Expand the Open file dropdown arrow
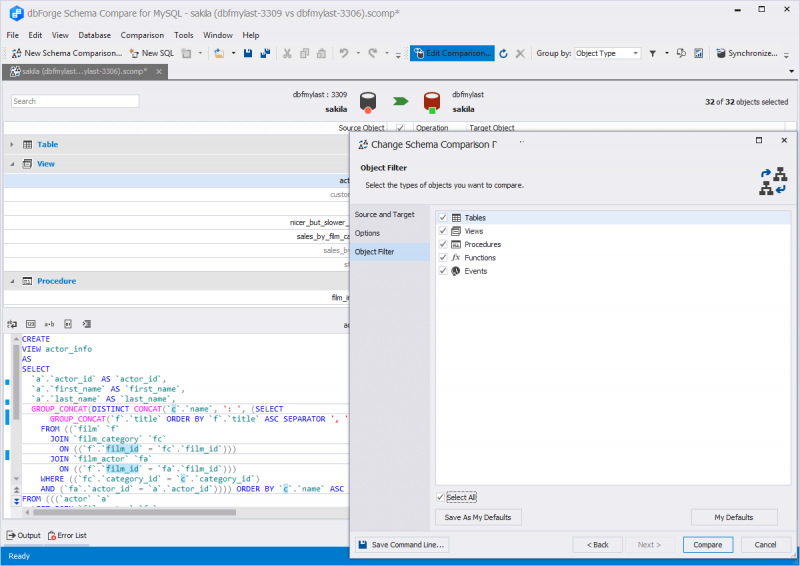 click(x=234, y=53)
